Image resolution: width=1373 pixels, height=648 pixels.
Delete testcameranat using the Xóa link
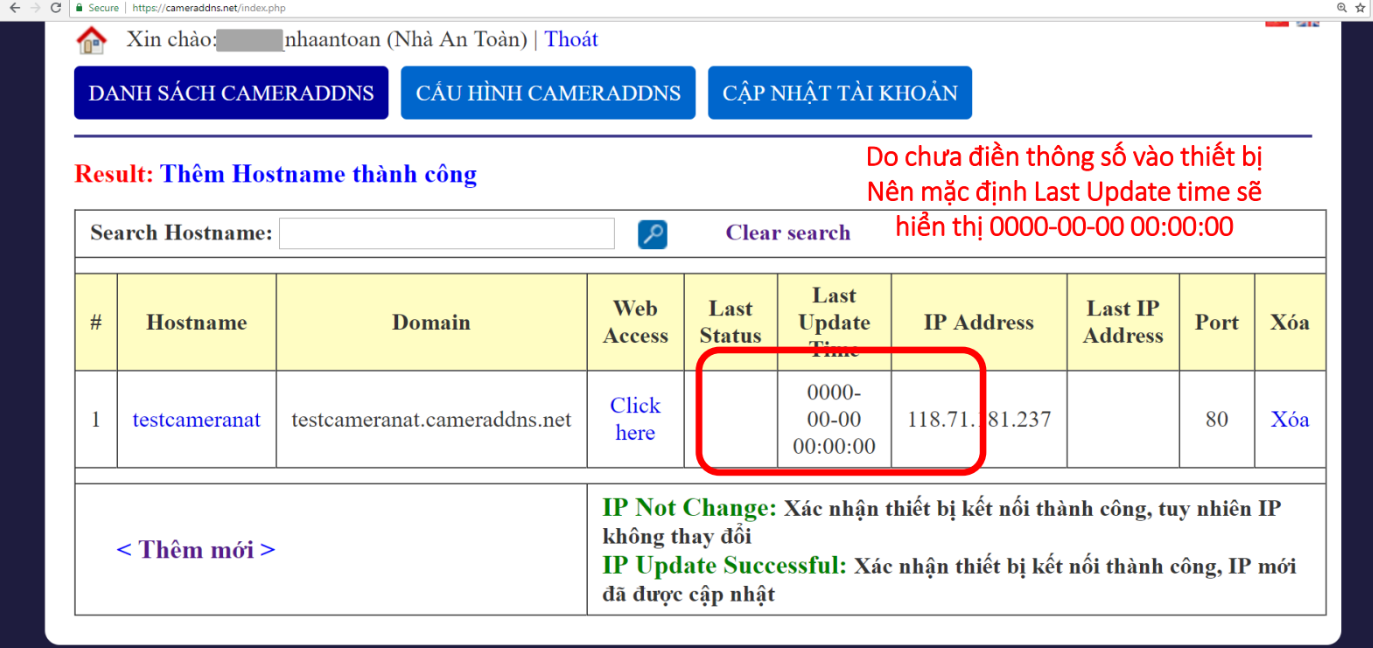point(1289,420)
